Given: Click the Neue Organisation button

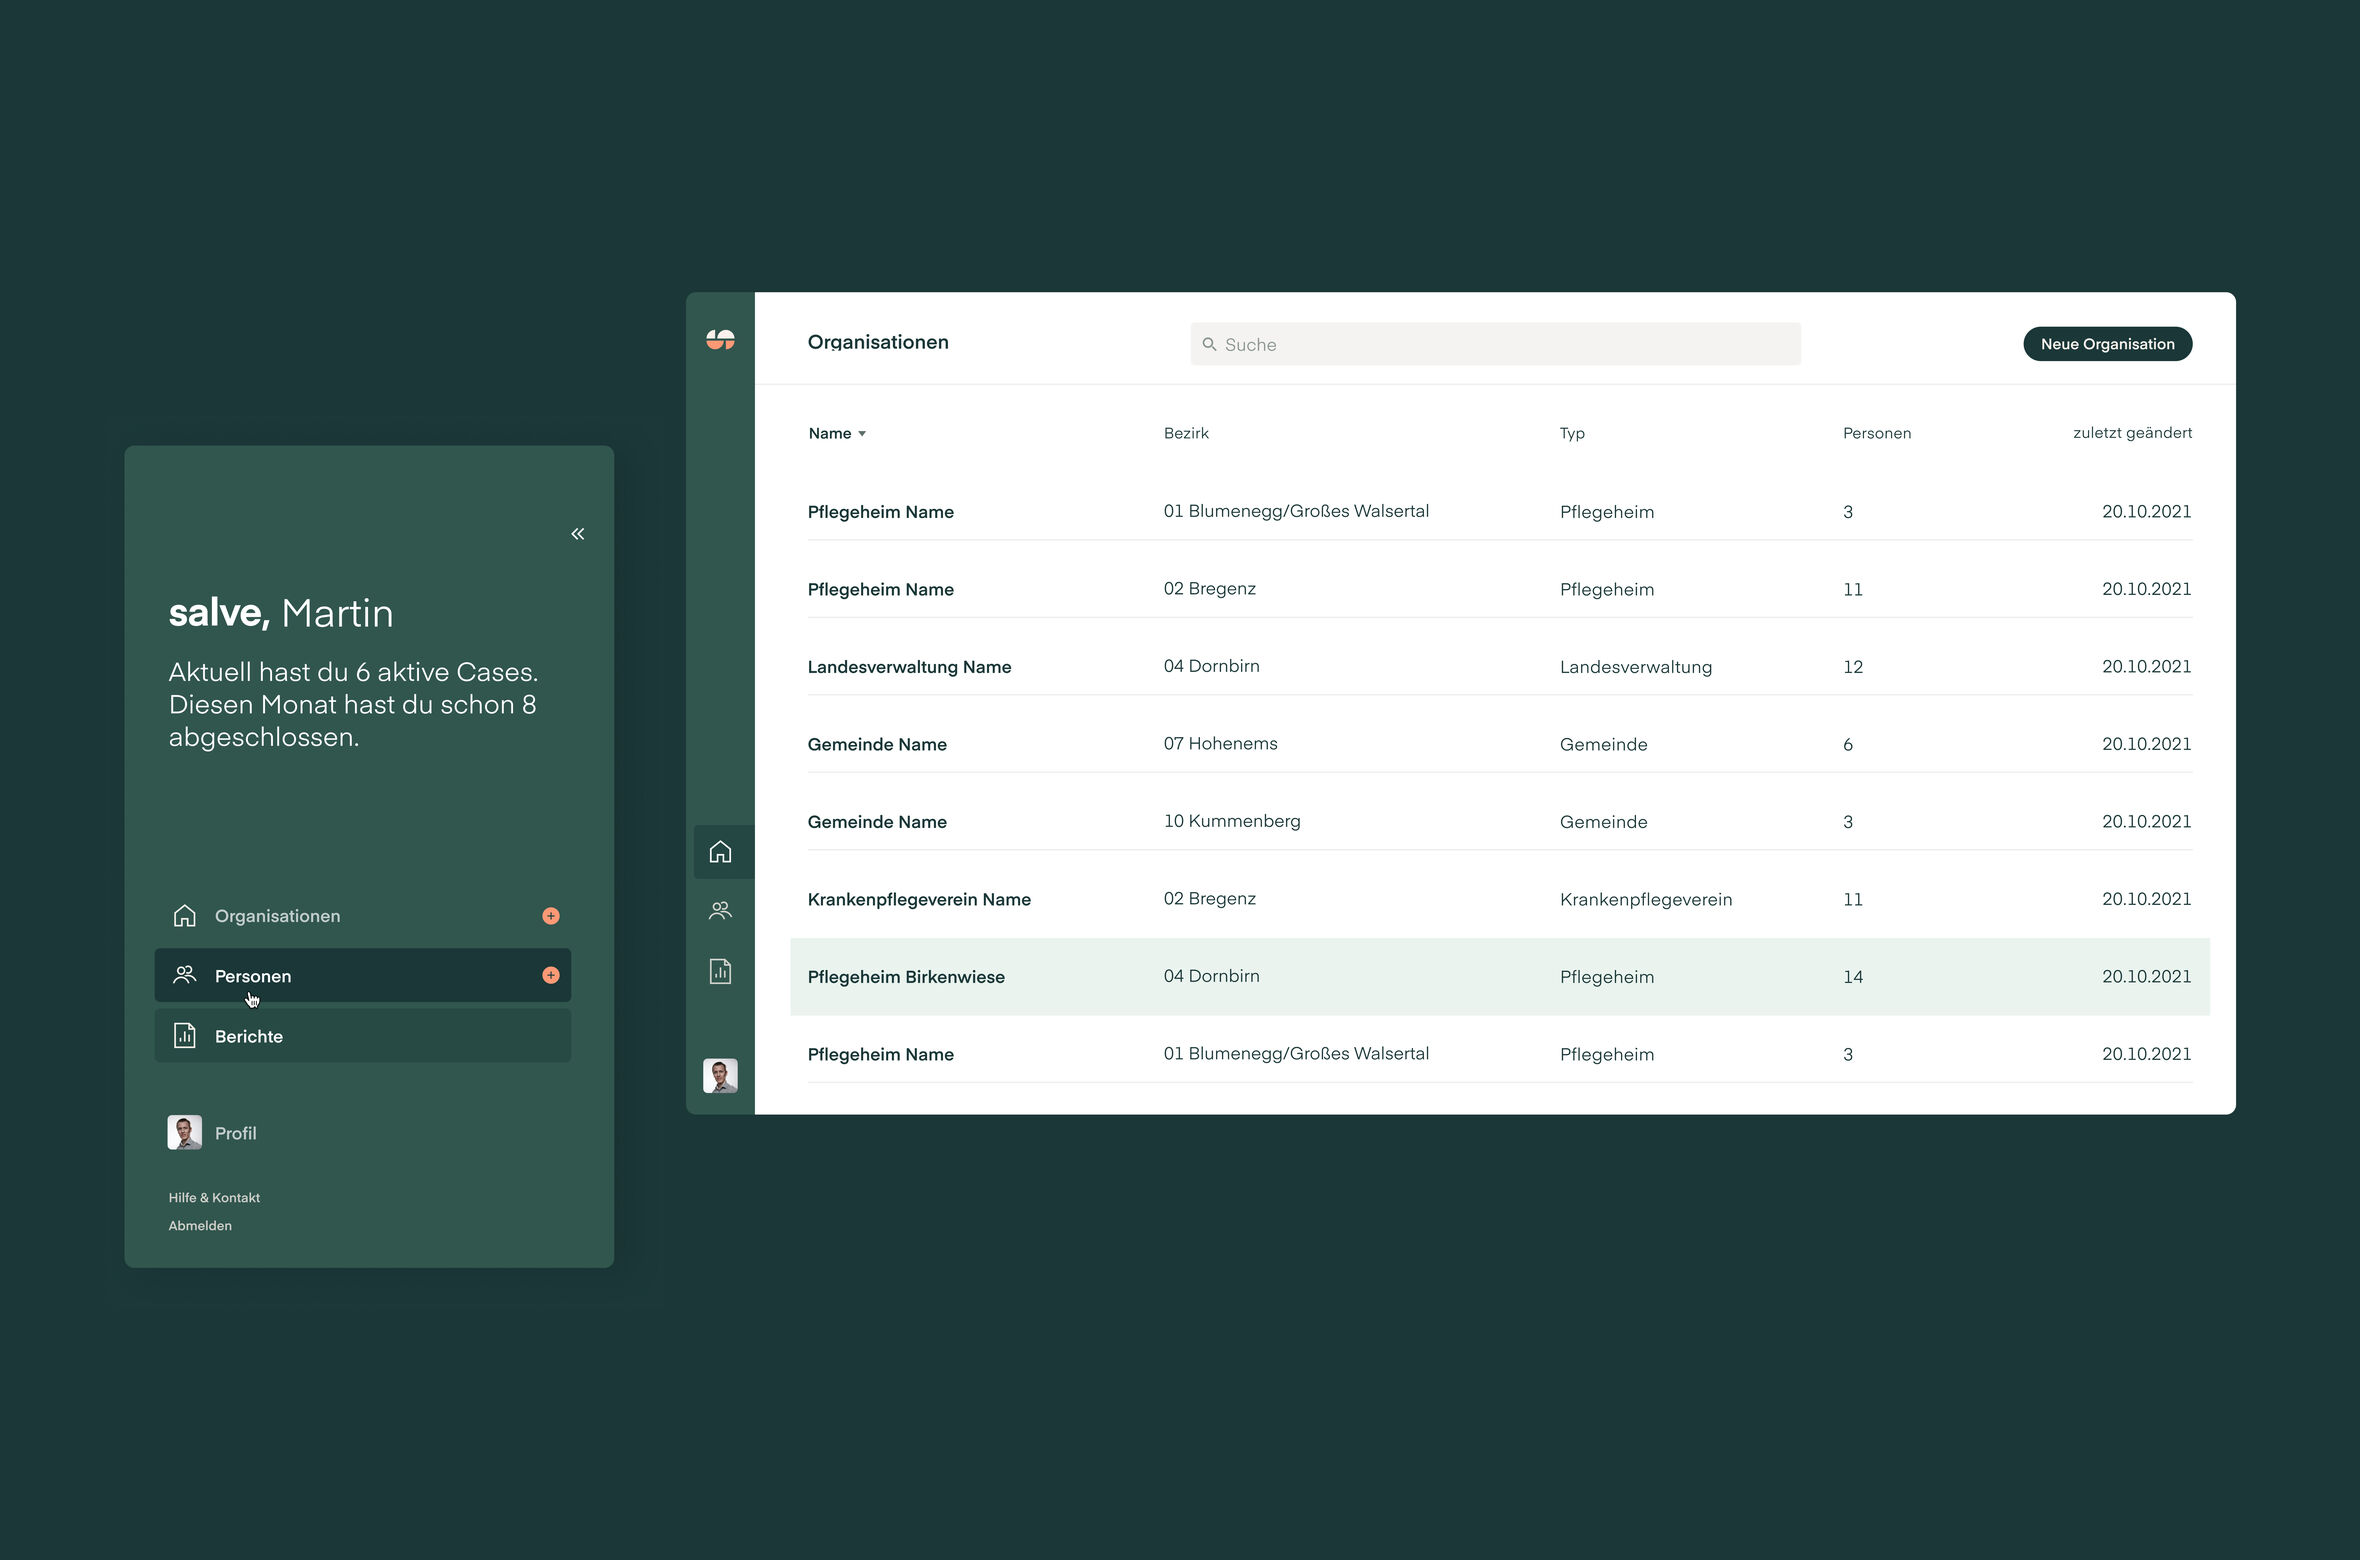Looking at the screenshot, I should (x=2107, y=344).
